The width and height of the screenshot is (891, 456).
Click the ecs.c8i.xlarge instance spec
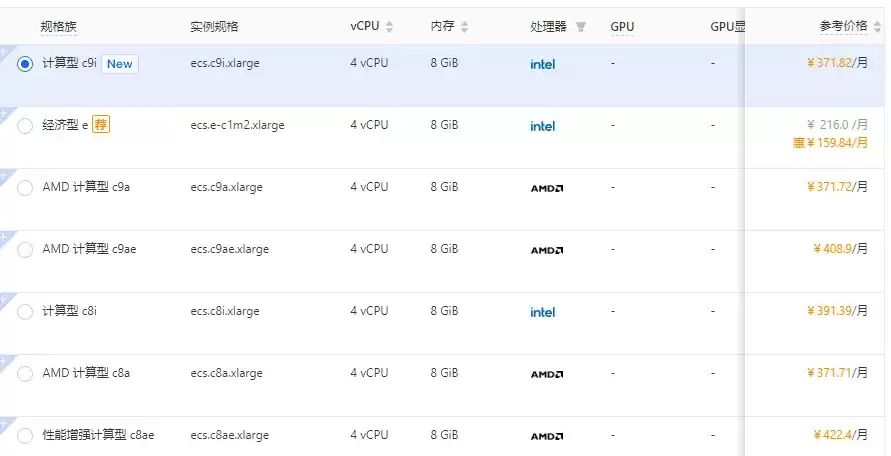click(225, 312)
